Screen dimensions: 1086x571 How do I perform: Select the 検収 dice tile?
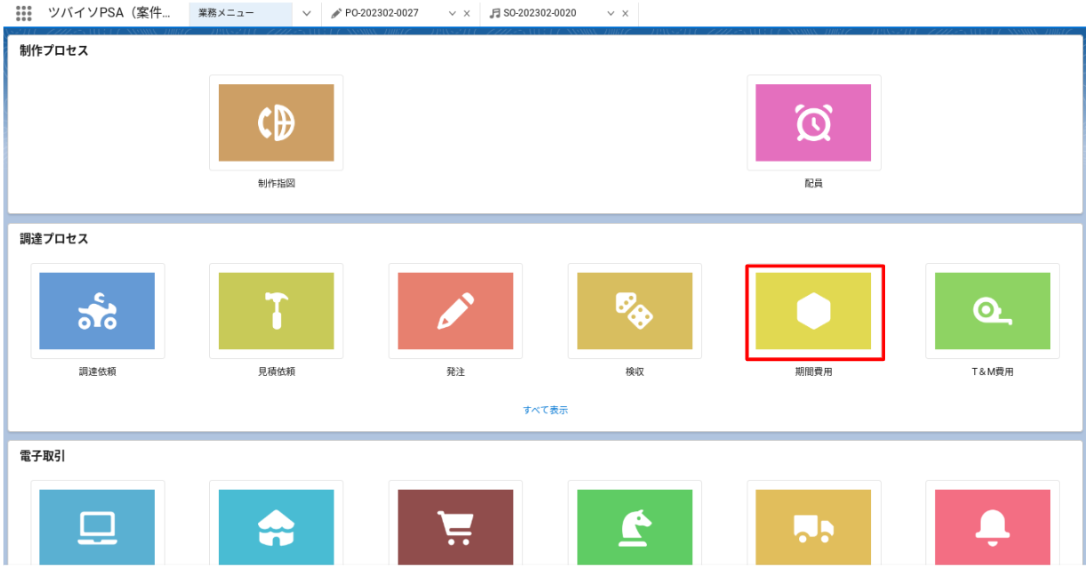(x=634, y=311)
